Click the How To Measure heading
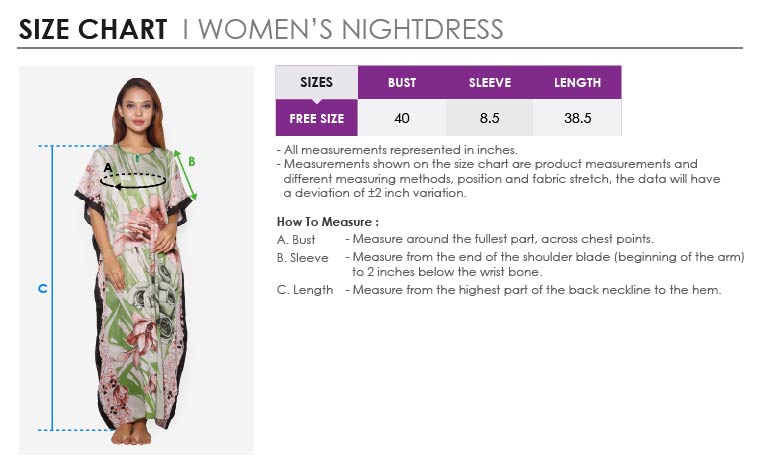The image size is (762, 469). (327, 221)
